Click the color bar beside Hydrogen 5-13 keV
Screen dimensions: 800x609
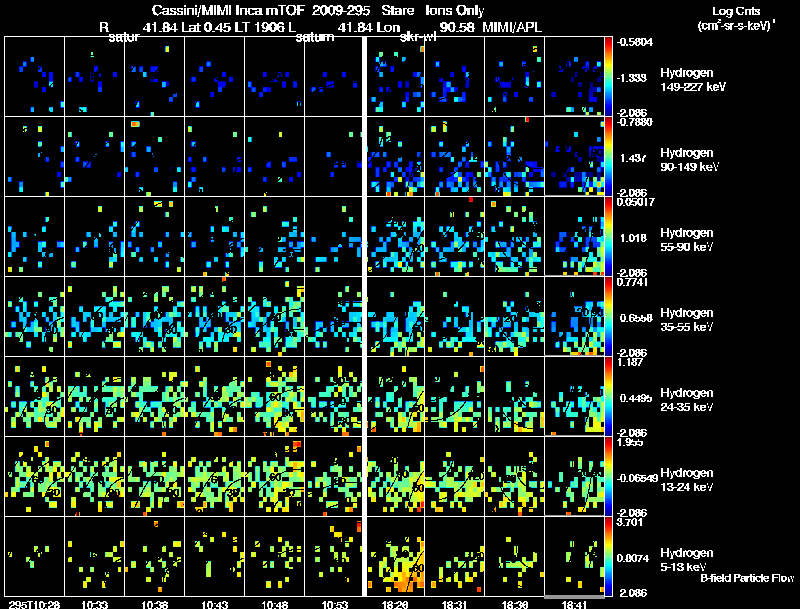[x=608, y=556]
